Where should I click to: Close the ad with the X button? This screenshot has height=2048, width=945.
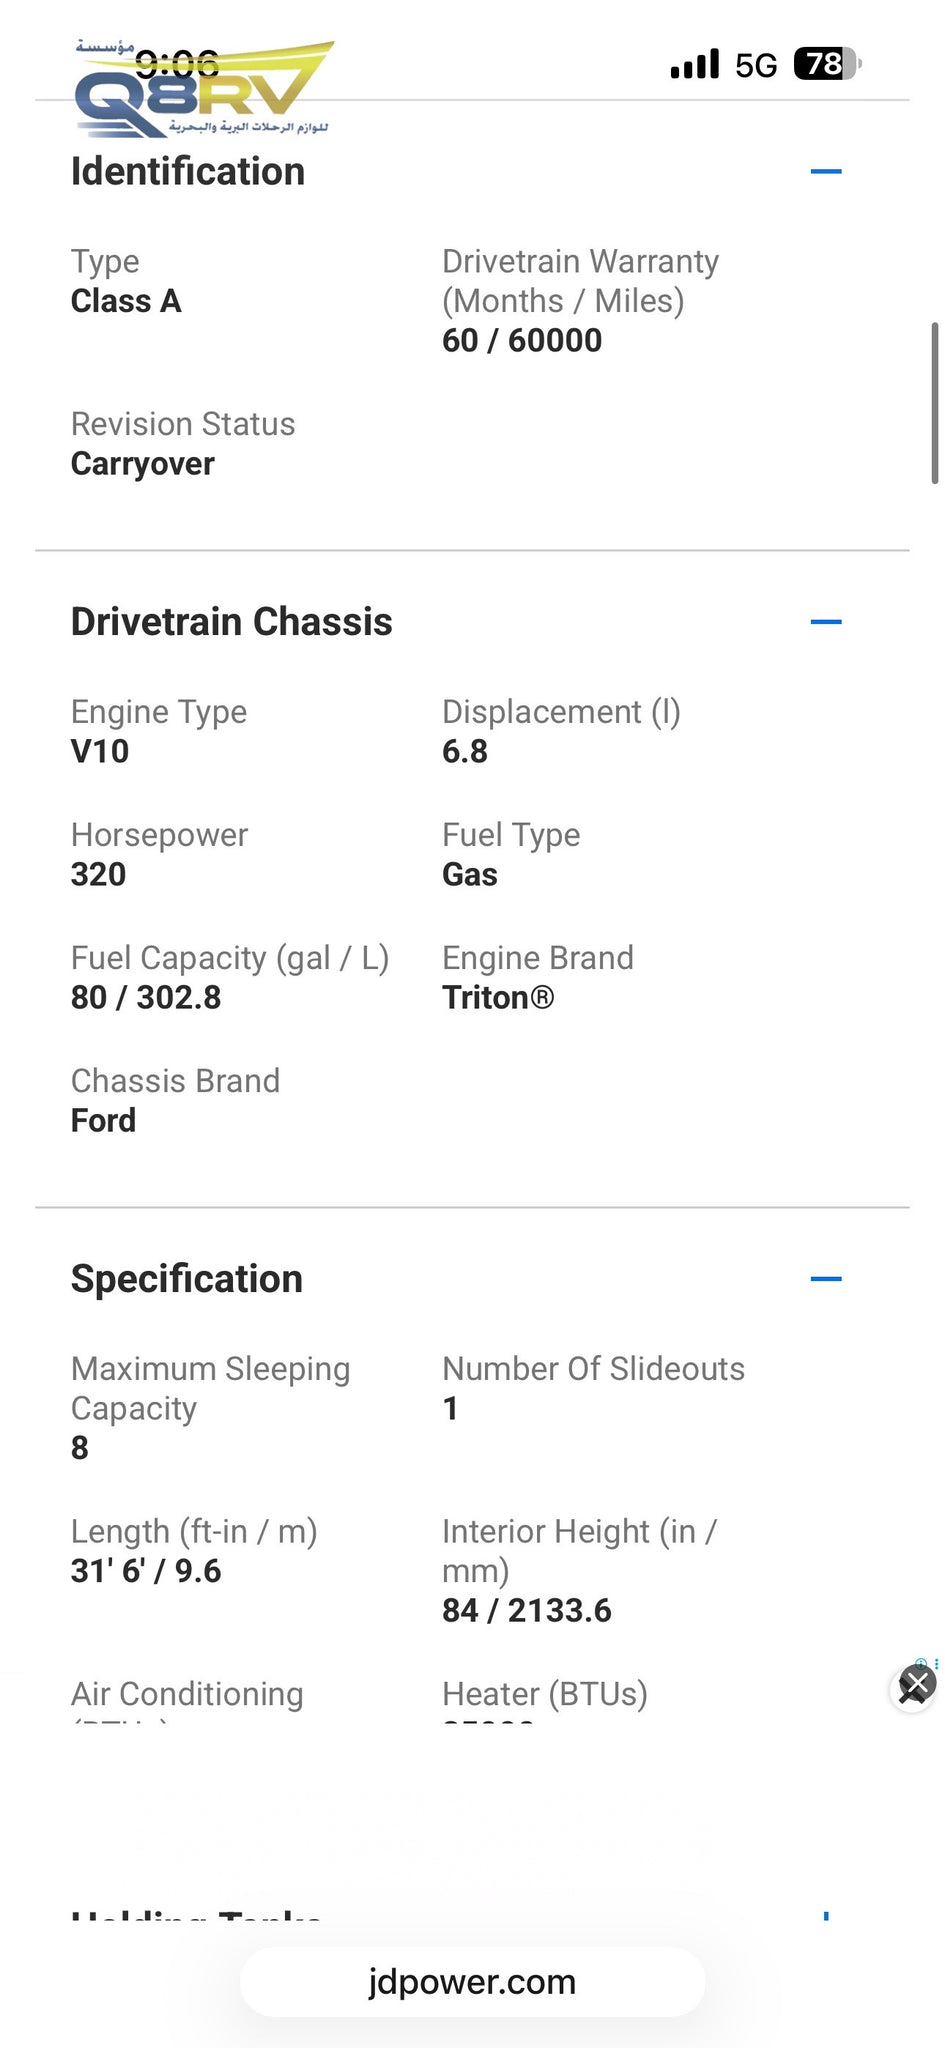[916, 1685]
